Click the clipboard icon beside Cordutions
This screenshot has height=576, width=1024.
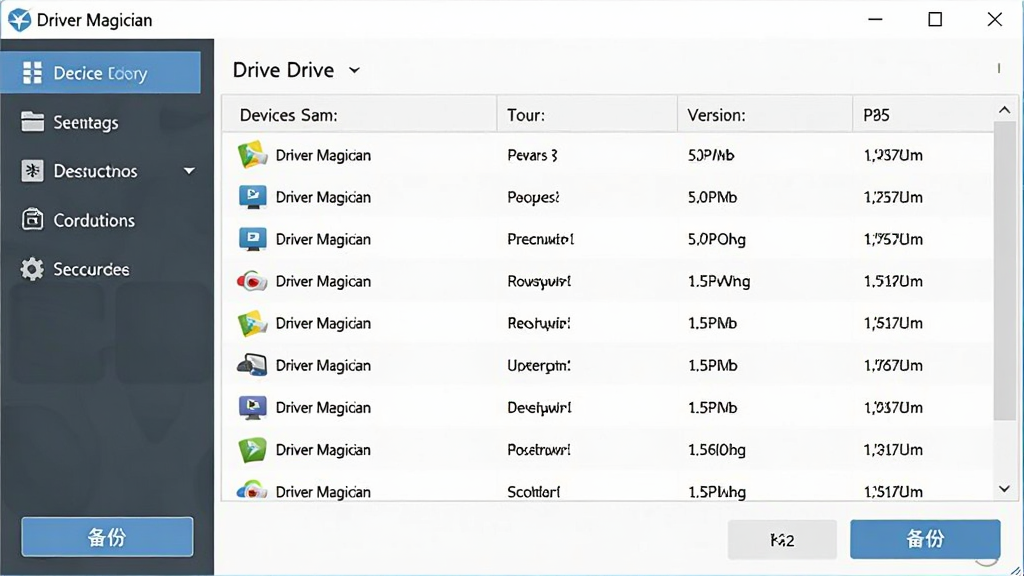coord(32,219)
